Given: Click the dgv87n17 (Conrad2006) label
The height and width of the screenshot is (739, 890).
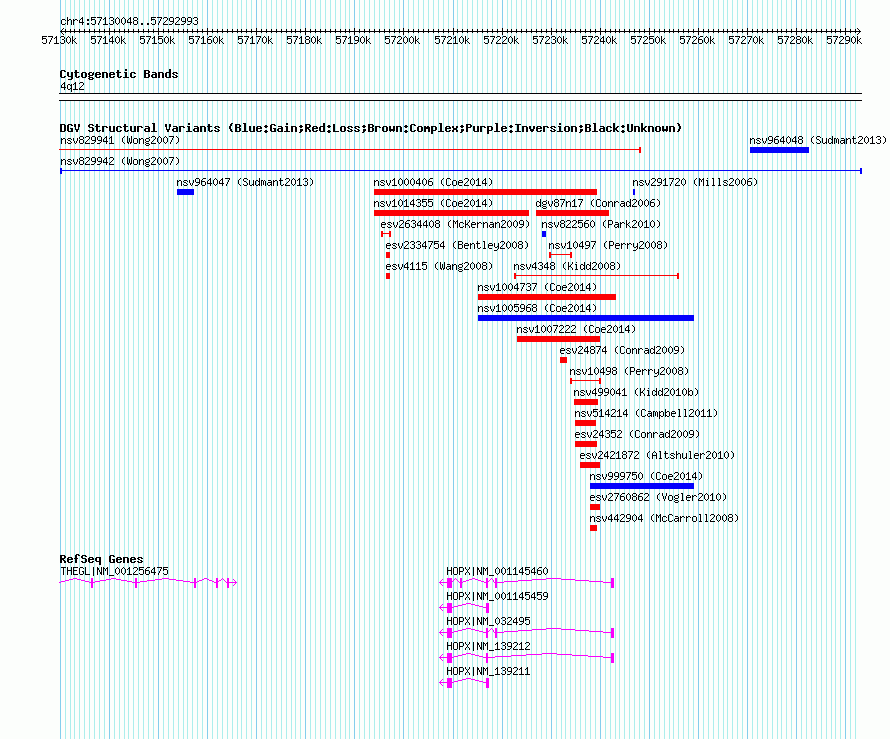Looking at the screenshot, I should coord(598,203).
